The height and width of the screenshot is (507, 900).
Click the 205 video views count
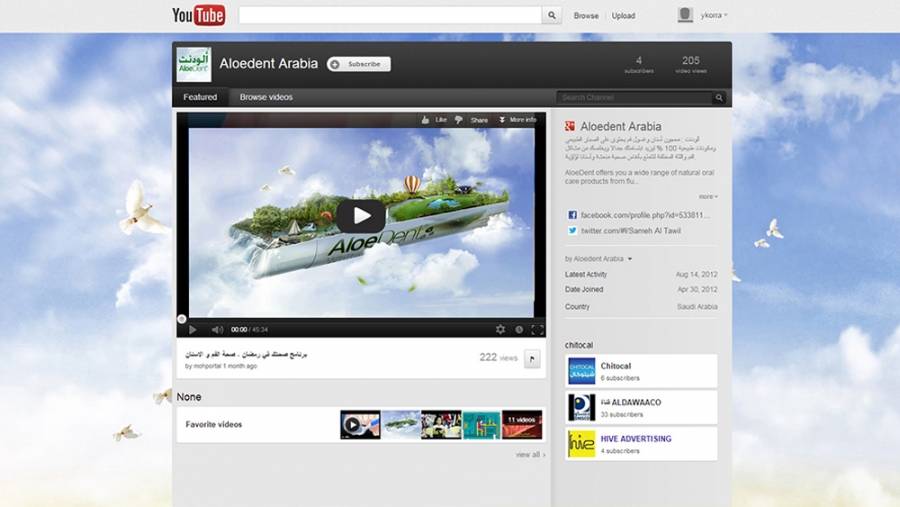tap(690, 64)
